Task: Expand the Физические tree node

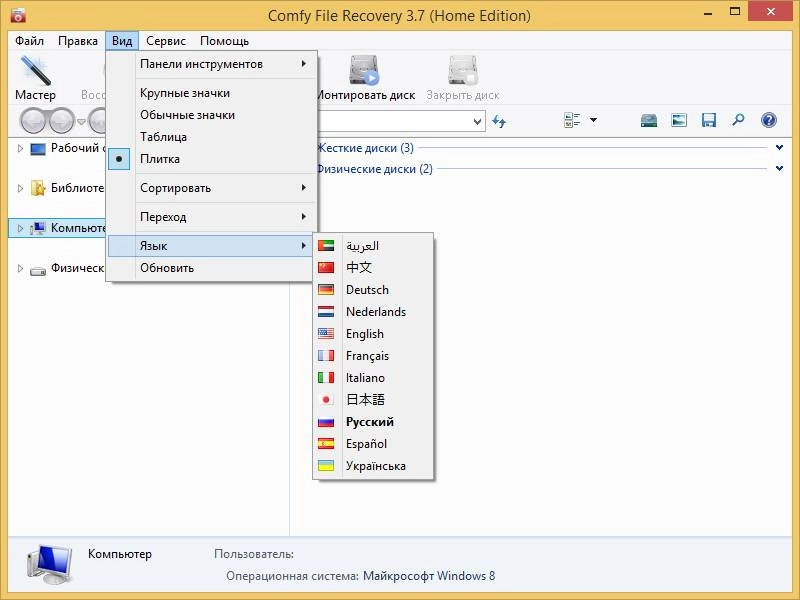Action: point(20,268)
